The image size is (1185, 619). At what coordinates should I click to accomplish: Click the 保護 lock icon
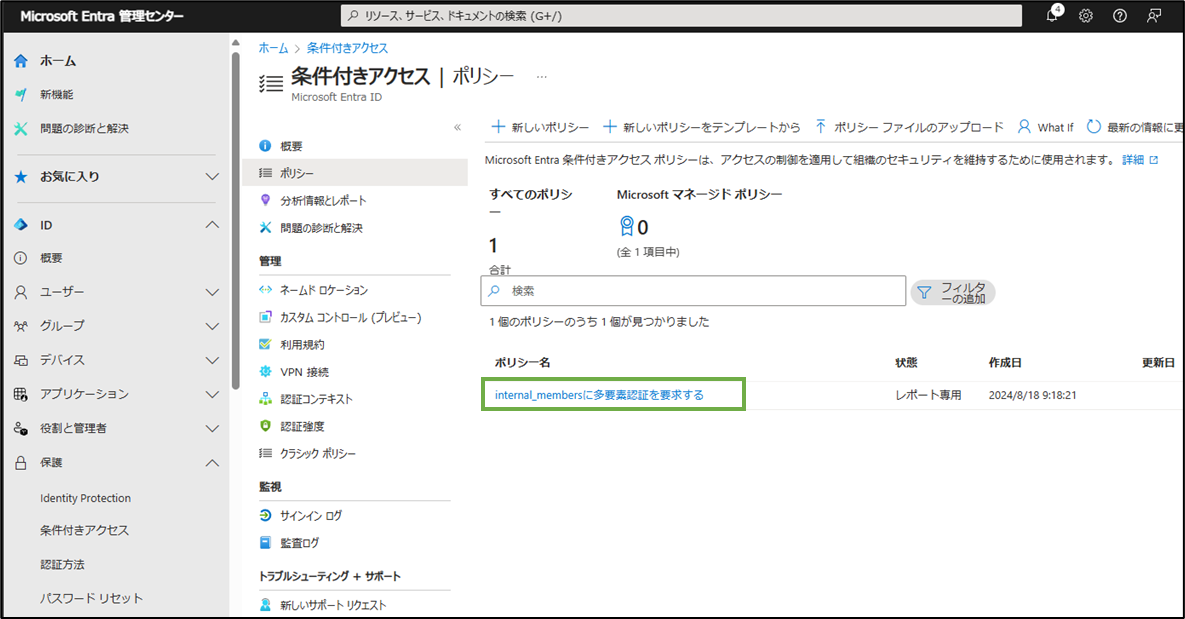tap(21, 463)
